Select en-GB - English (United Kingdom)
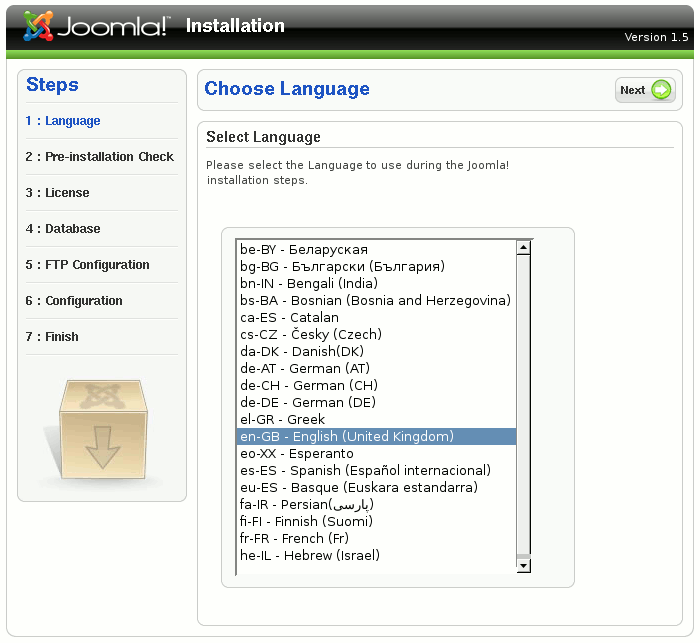The height and width of the screenshot is (643, 700). click(376, 436)
